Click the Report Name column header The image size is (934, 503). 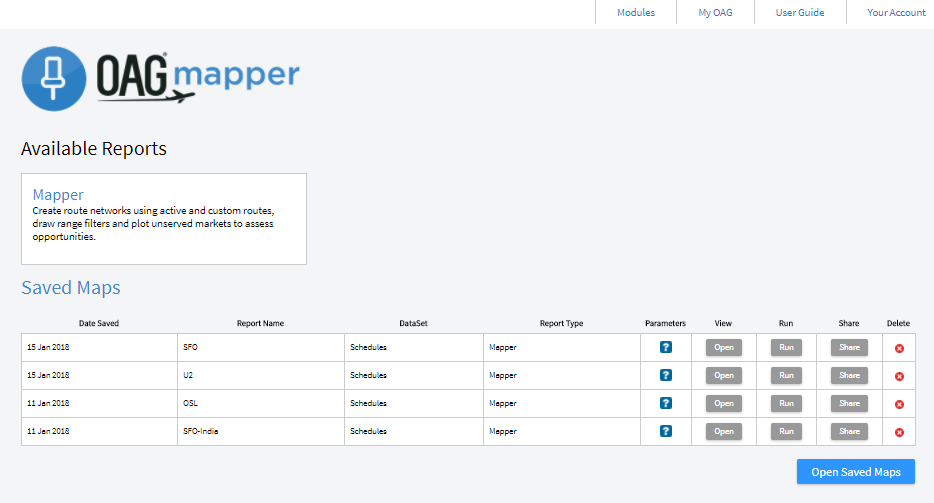[x=260, y=323]
